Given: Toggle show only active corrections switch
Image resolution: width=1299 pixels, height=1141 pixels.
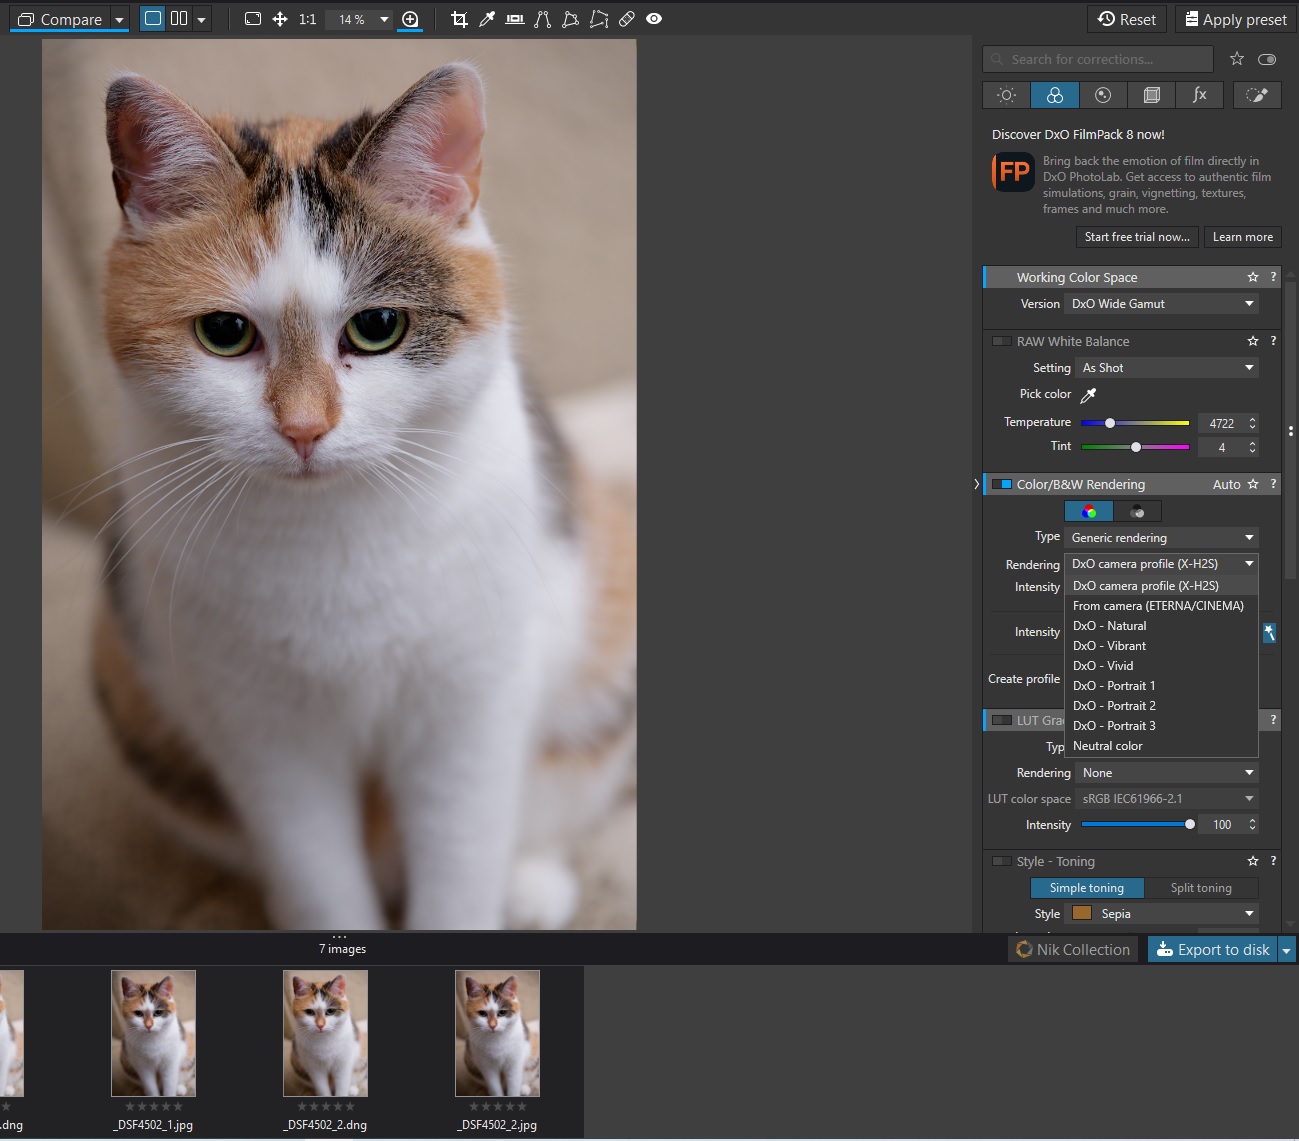Looking at the screenshot, I should [x=1267, y=60].
